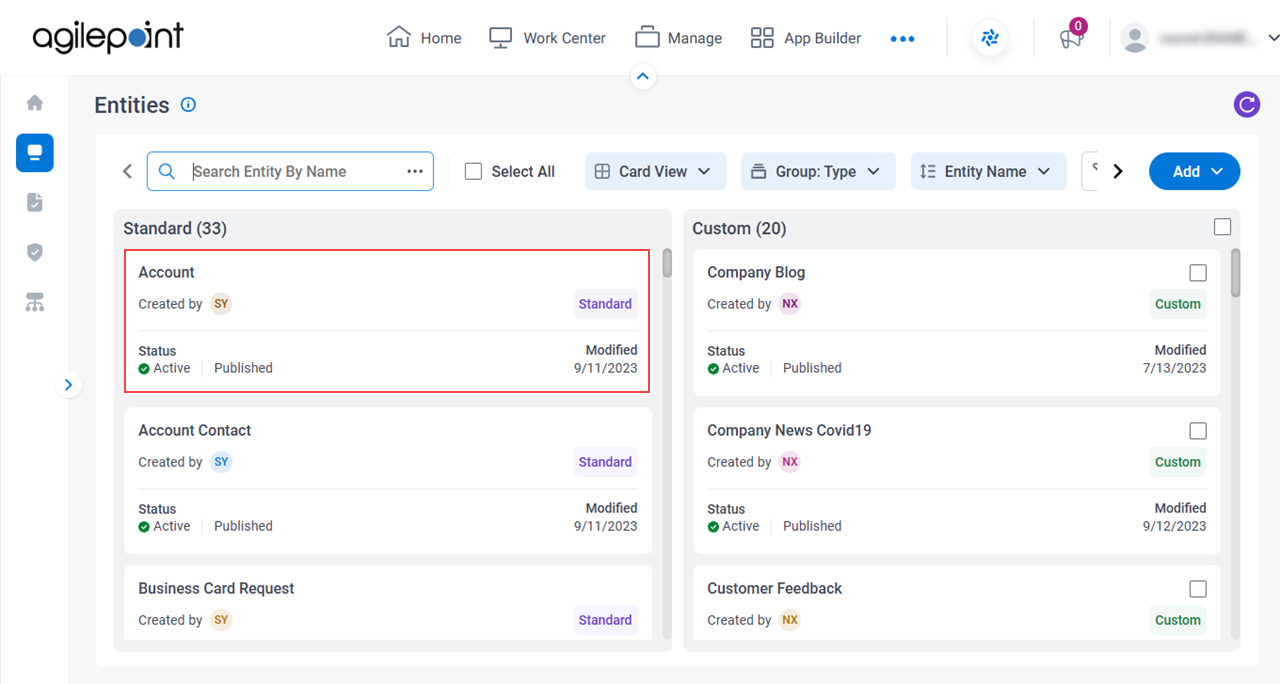Open the shield icon in left sidebar
Image resolution: width=1280 pixels, height=684 pixels.
tap(35, 252)
